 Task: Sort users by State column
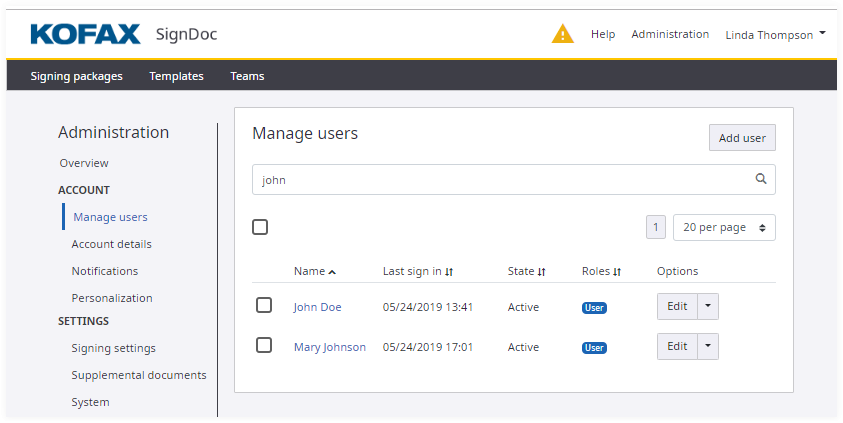(541, 272)
